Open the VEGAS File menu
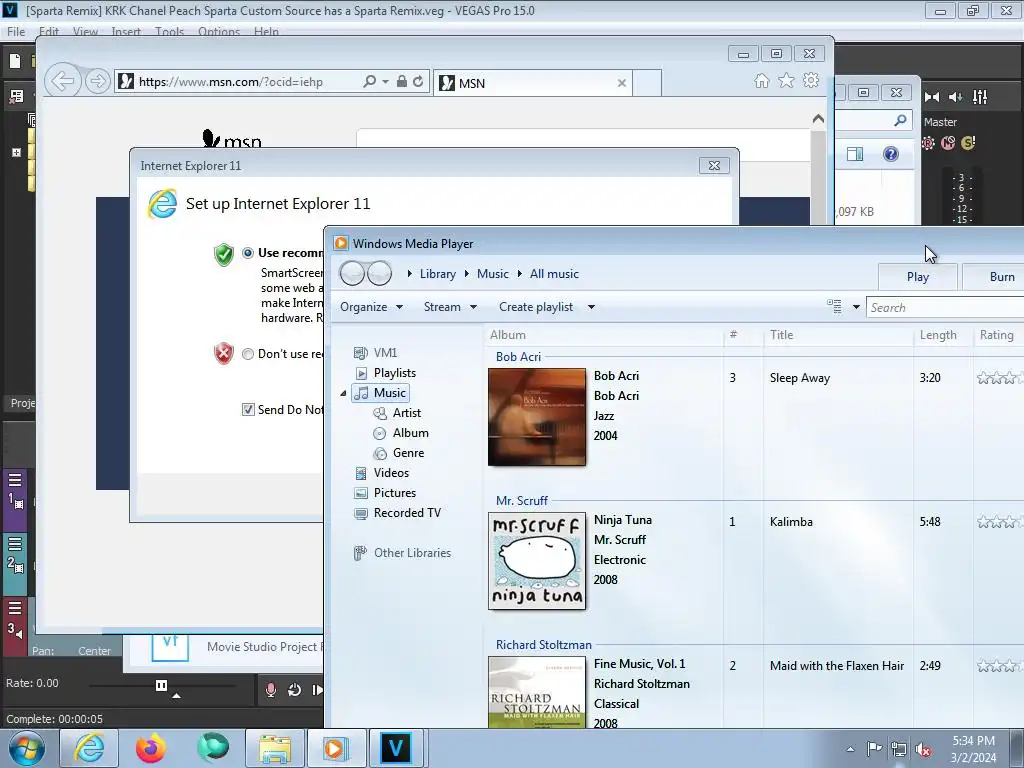The width and height of the screenshot is (1024, 768). (16, 31)
